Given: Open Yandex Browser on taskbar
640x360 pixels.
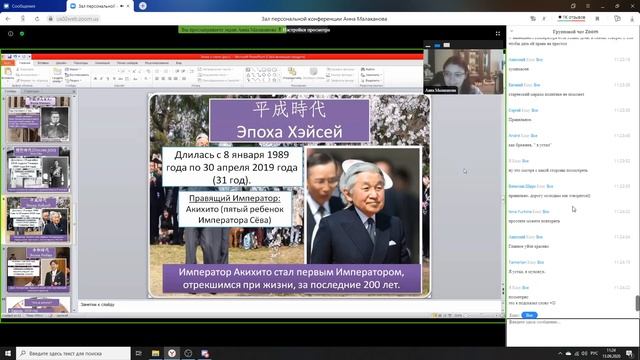Looking at the screenshot, I should tap(172, 353).
